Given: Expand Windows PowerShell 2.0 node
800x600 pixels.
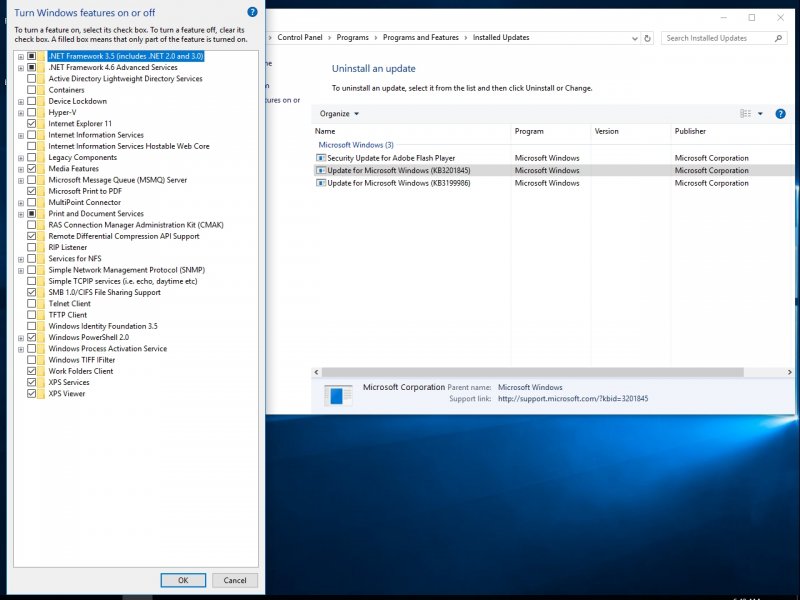Looking at the screenshot, I should [x=21, y=338].
